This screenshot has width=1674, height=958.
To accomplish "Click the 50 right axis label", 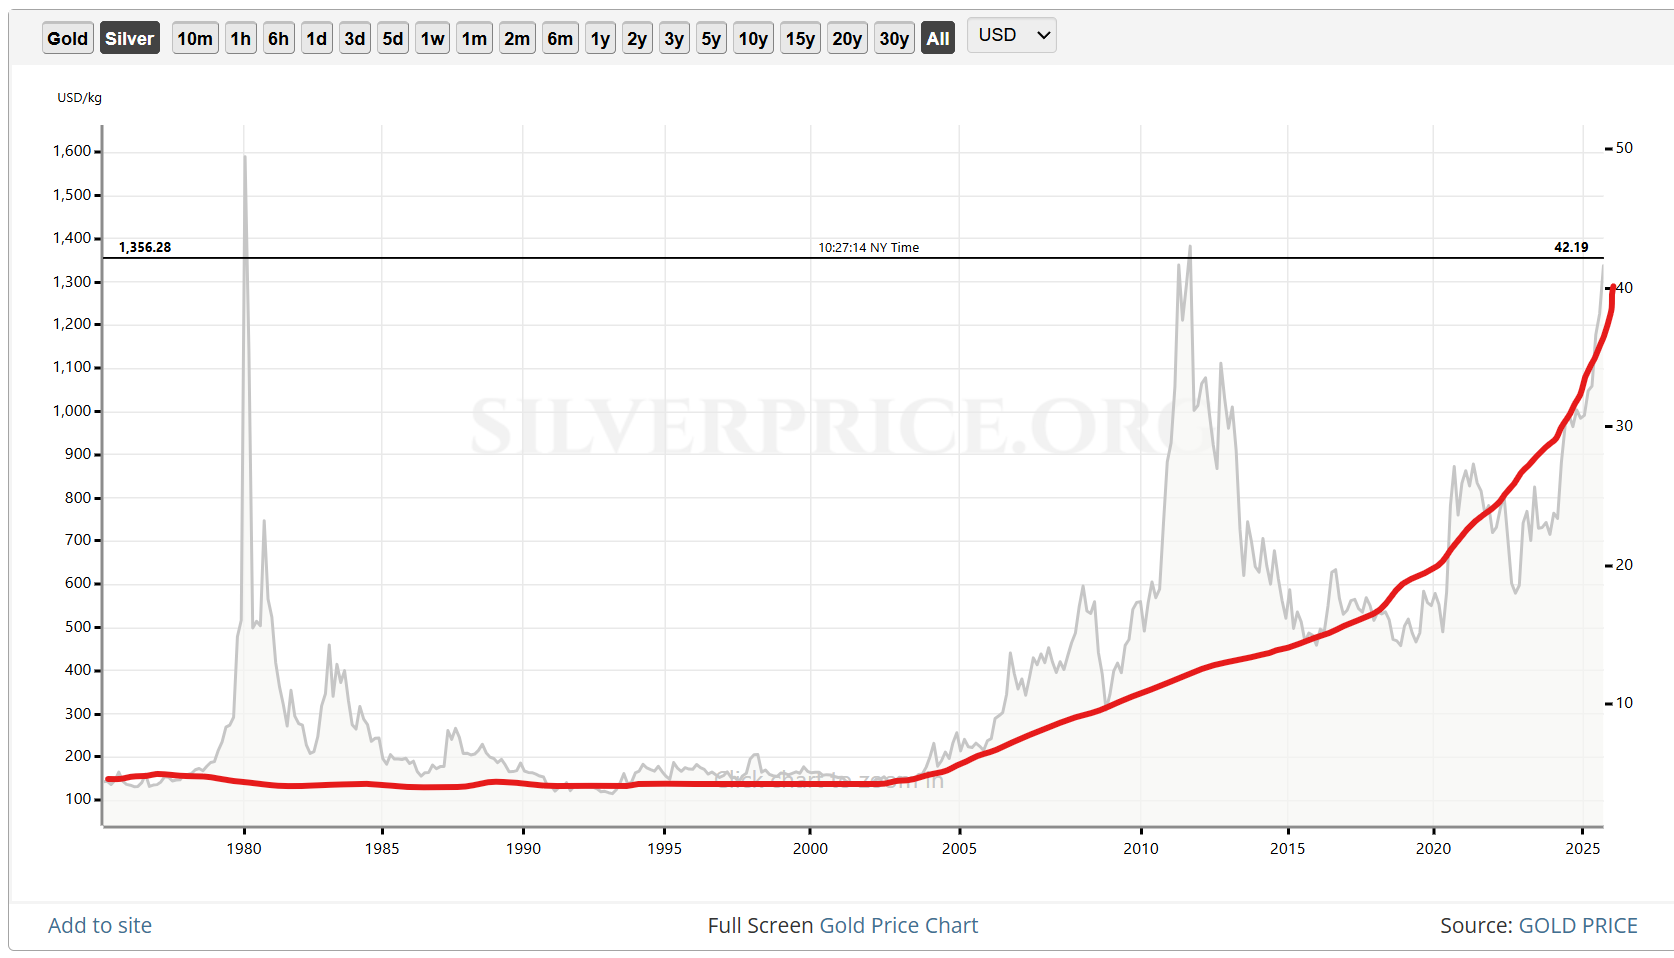I will (x=1624, y=148).
